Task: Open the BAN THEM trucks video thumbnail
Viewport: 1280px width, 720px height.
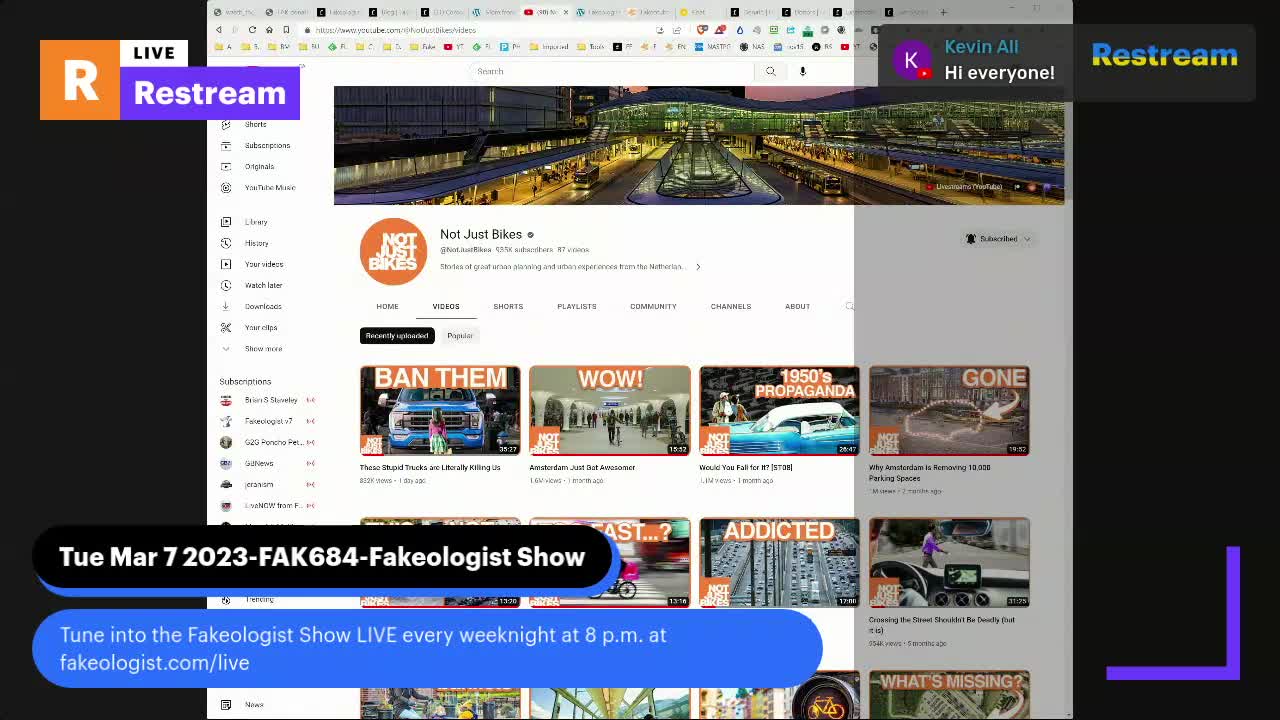Action: tap(440, 410)
